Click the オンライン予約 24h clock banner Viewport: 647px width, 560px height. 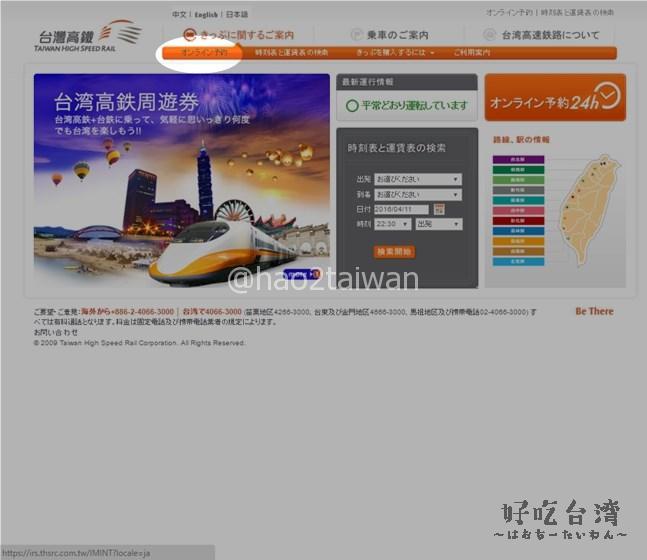point(555,98)
